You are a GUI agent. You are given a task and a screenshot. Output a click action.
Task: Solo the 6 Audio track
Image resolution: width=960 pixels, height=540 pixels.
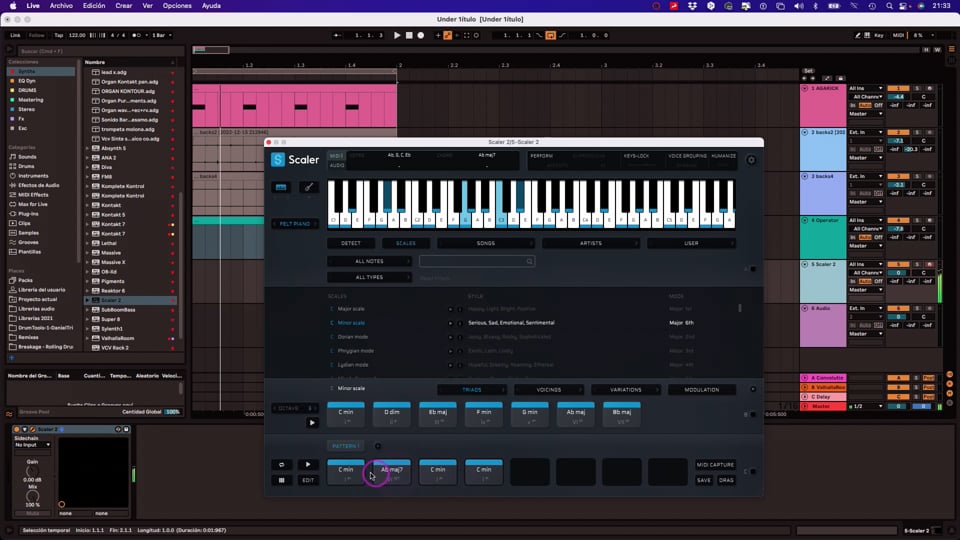click(917, 309)
